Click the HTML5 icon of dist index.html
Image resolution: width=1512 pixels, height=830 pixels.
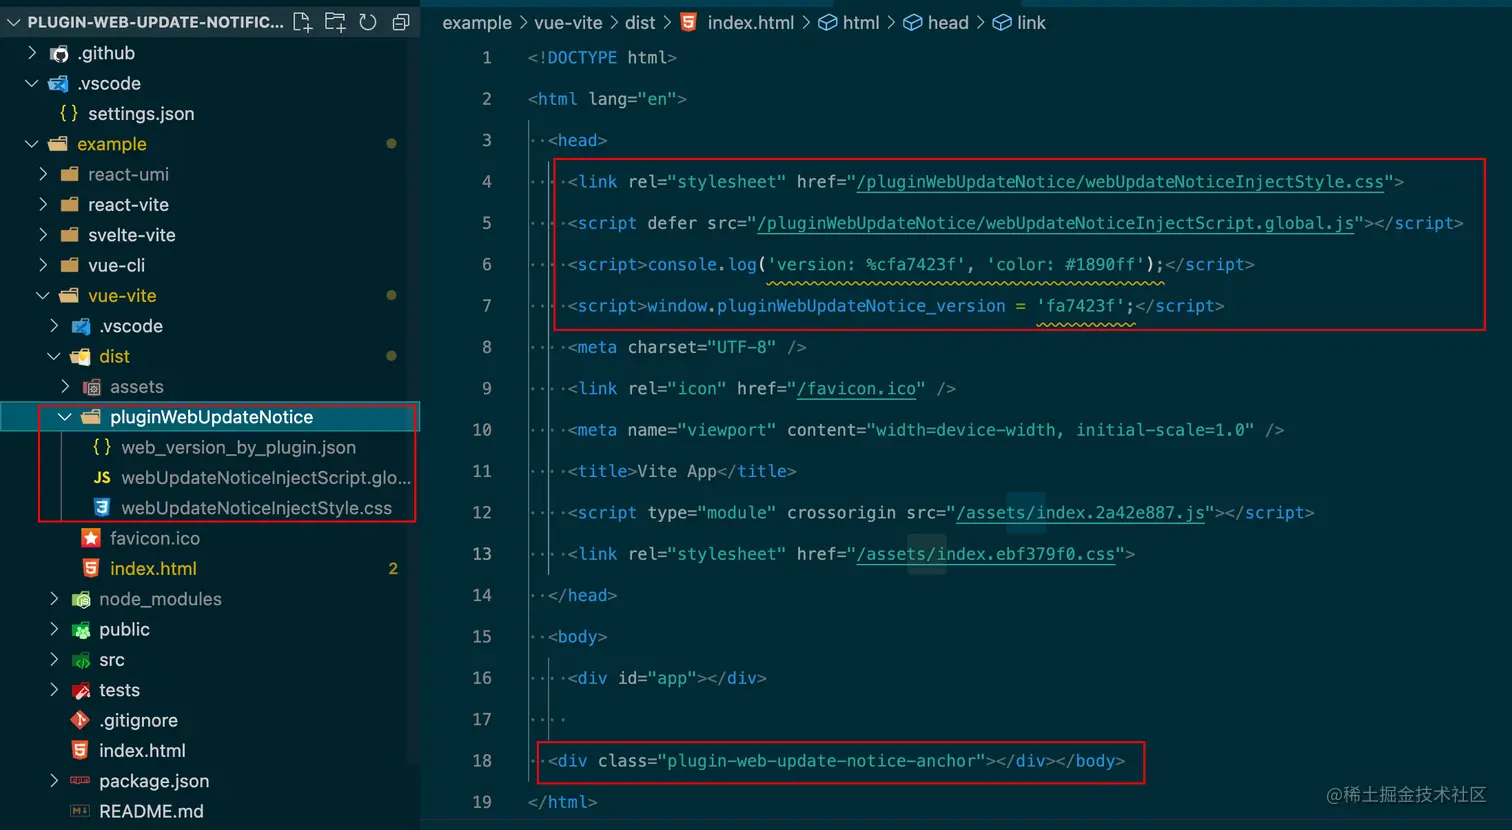[x=91, y=568]
